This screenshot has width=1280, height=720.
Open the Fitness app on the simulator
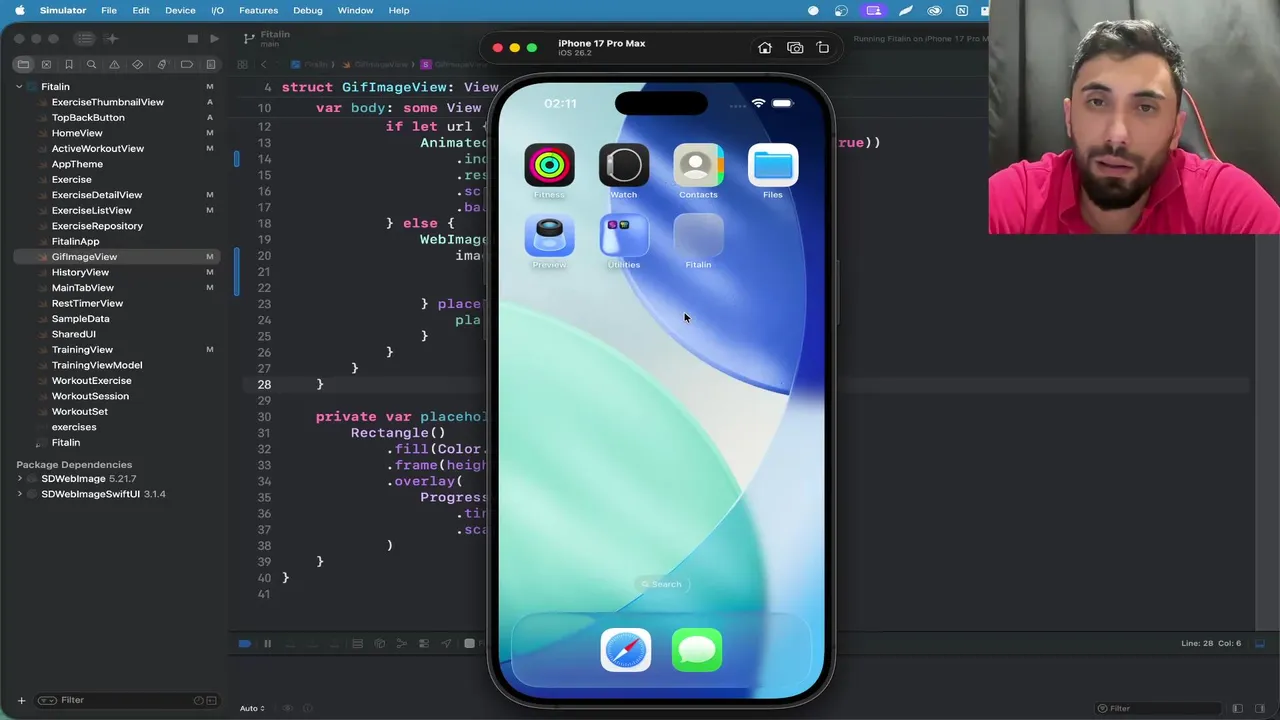pyautogui.click(x=549, y=166)
